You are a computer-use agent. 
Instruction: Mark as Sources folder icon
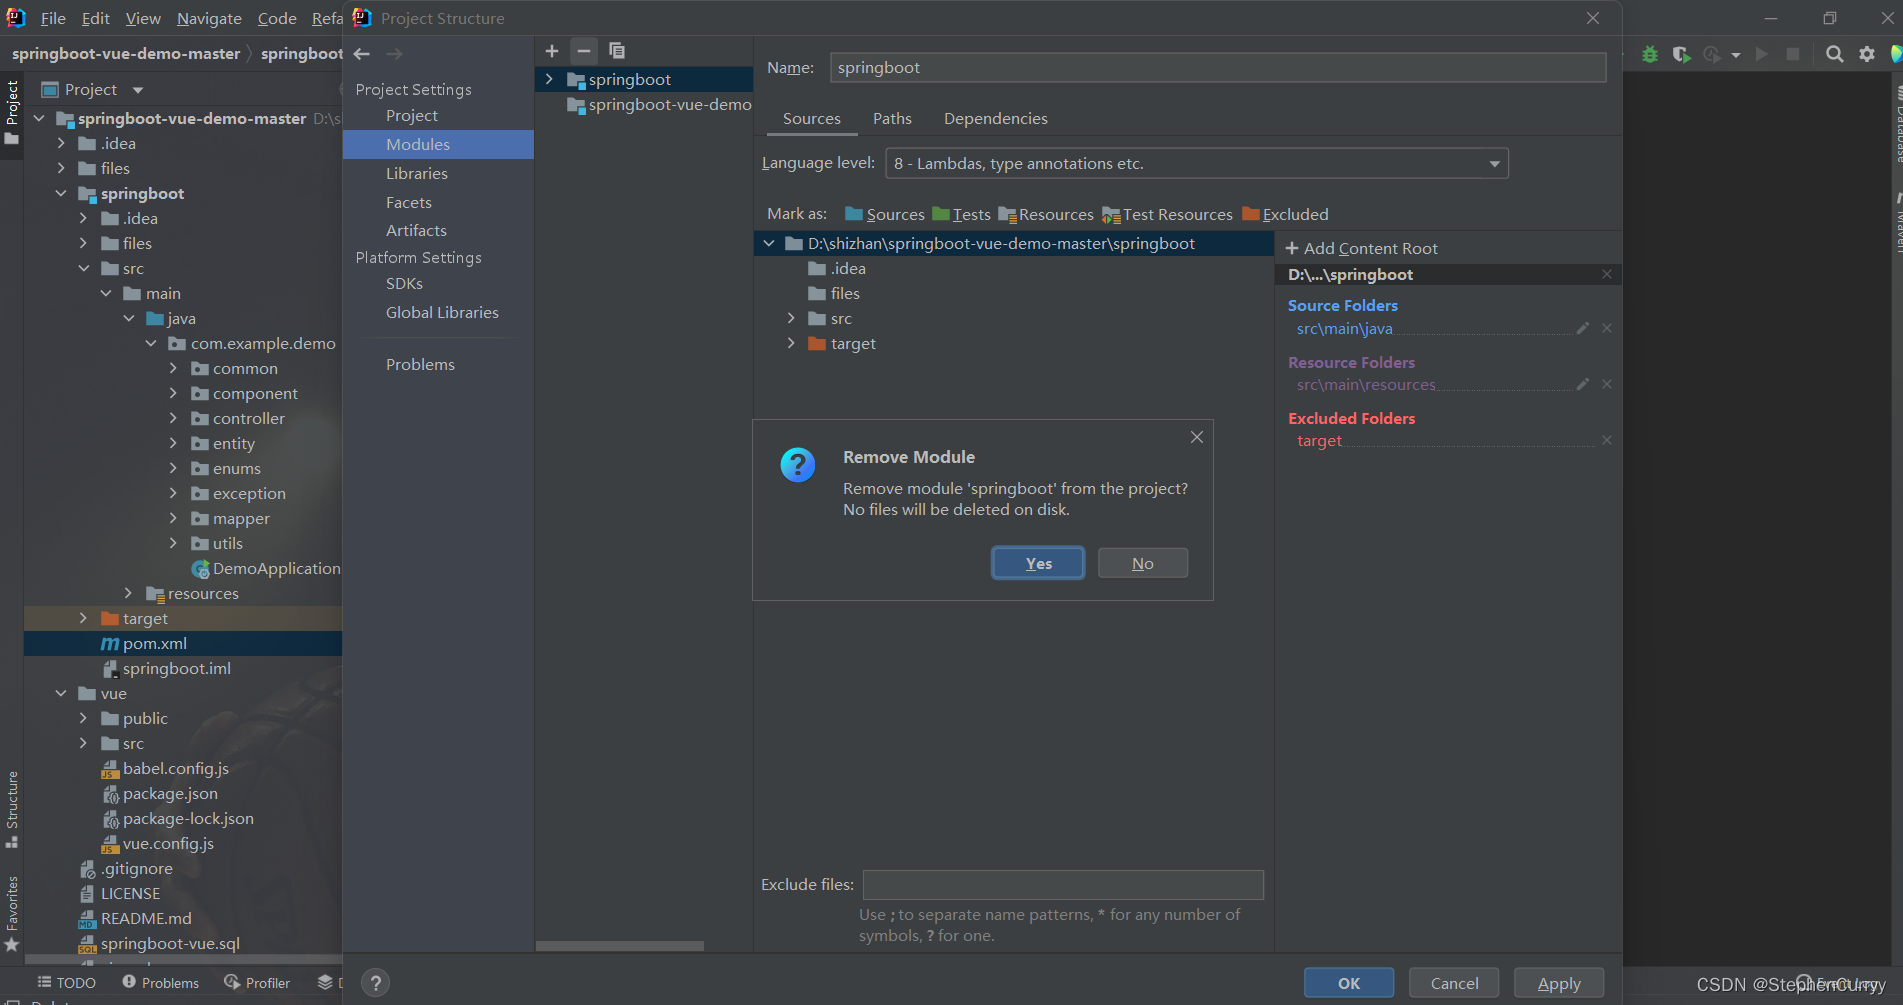coord(854,214)
